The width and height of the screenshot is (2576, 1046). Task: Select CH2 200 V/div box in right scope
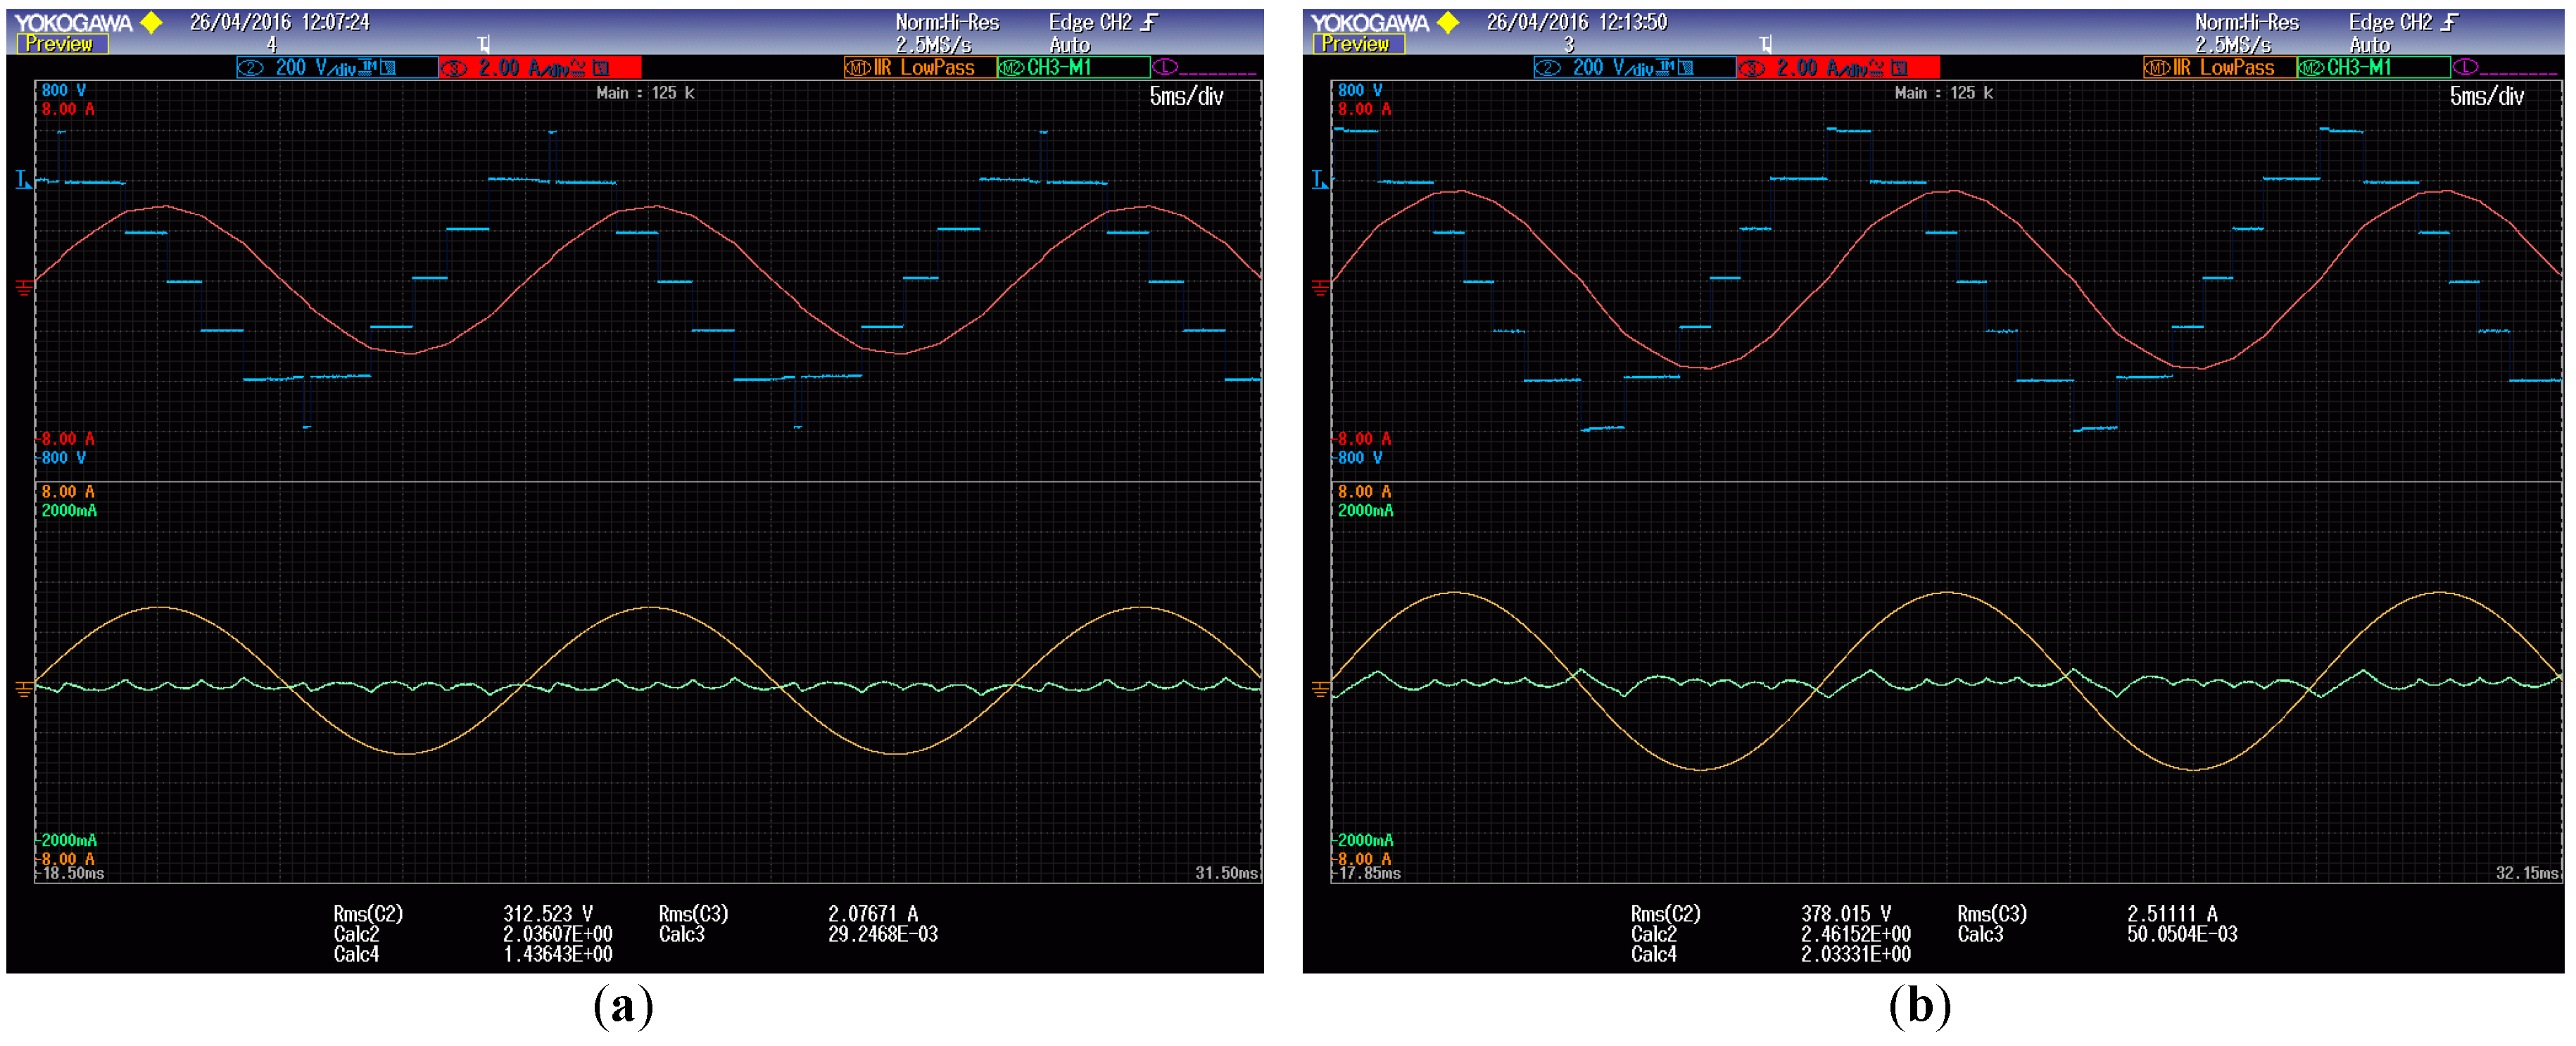pyautogui.click(x=1634, y=68)
